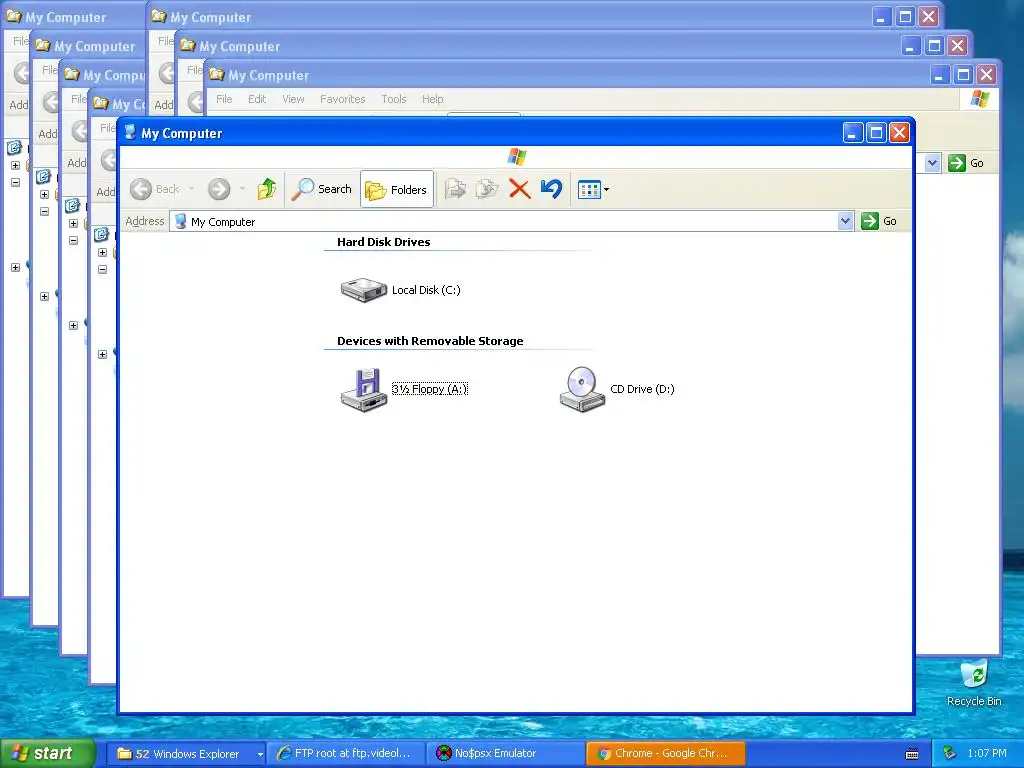Open the Forward history dropdown arrow

pyautogui.click(x=242, y=189)
